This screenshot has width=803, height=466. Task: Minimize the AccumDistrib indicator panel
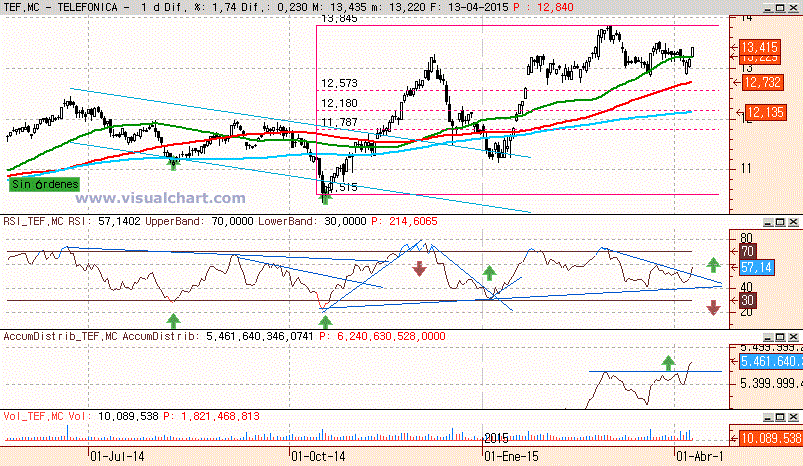768,337
